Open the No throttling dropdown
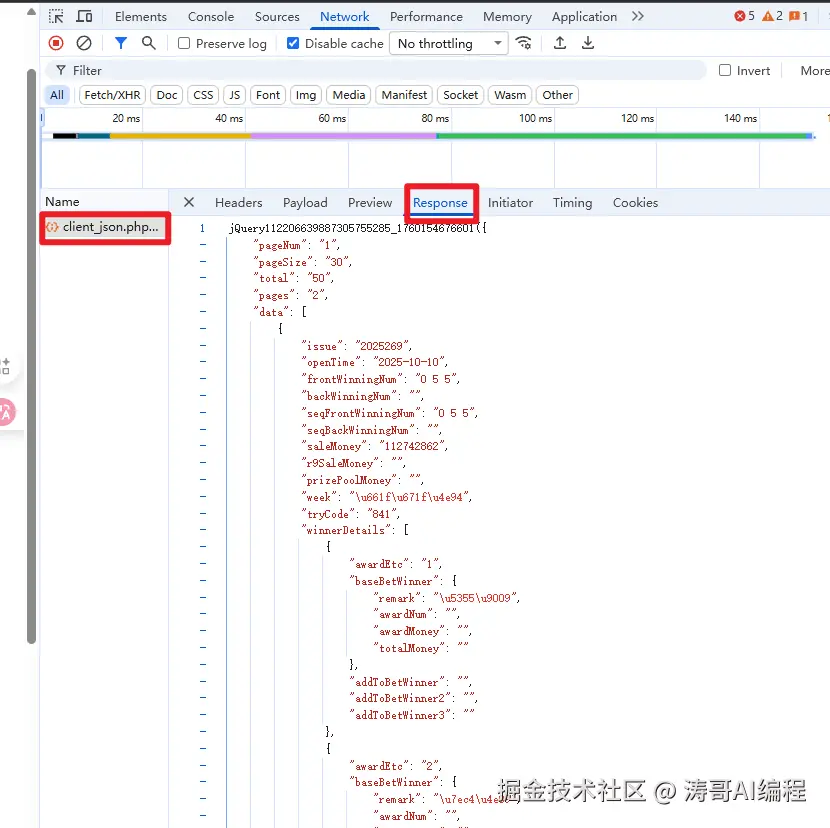Image resolution: width=830 pixels, height=828 pixels. pyautogui.click(x=448, y=43)
